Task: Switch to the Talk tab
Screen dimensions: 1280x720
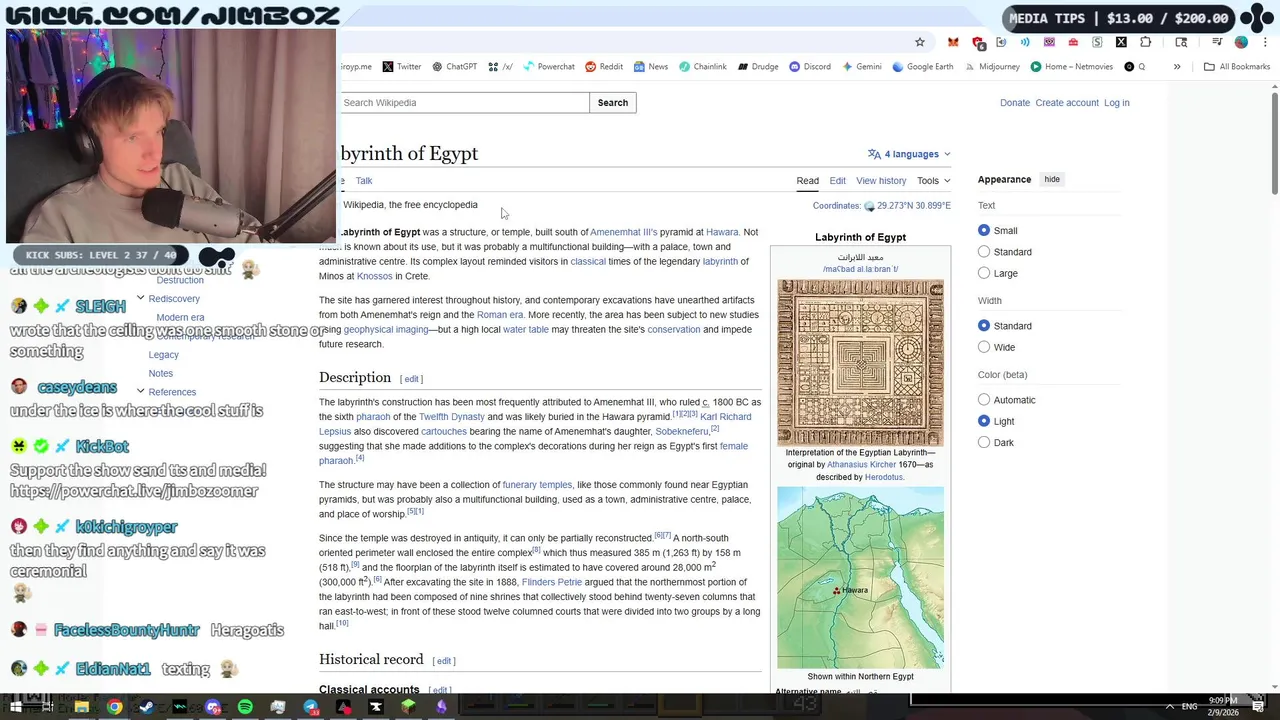Action: 364,181
